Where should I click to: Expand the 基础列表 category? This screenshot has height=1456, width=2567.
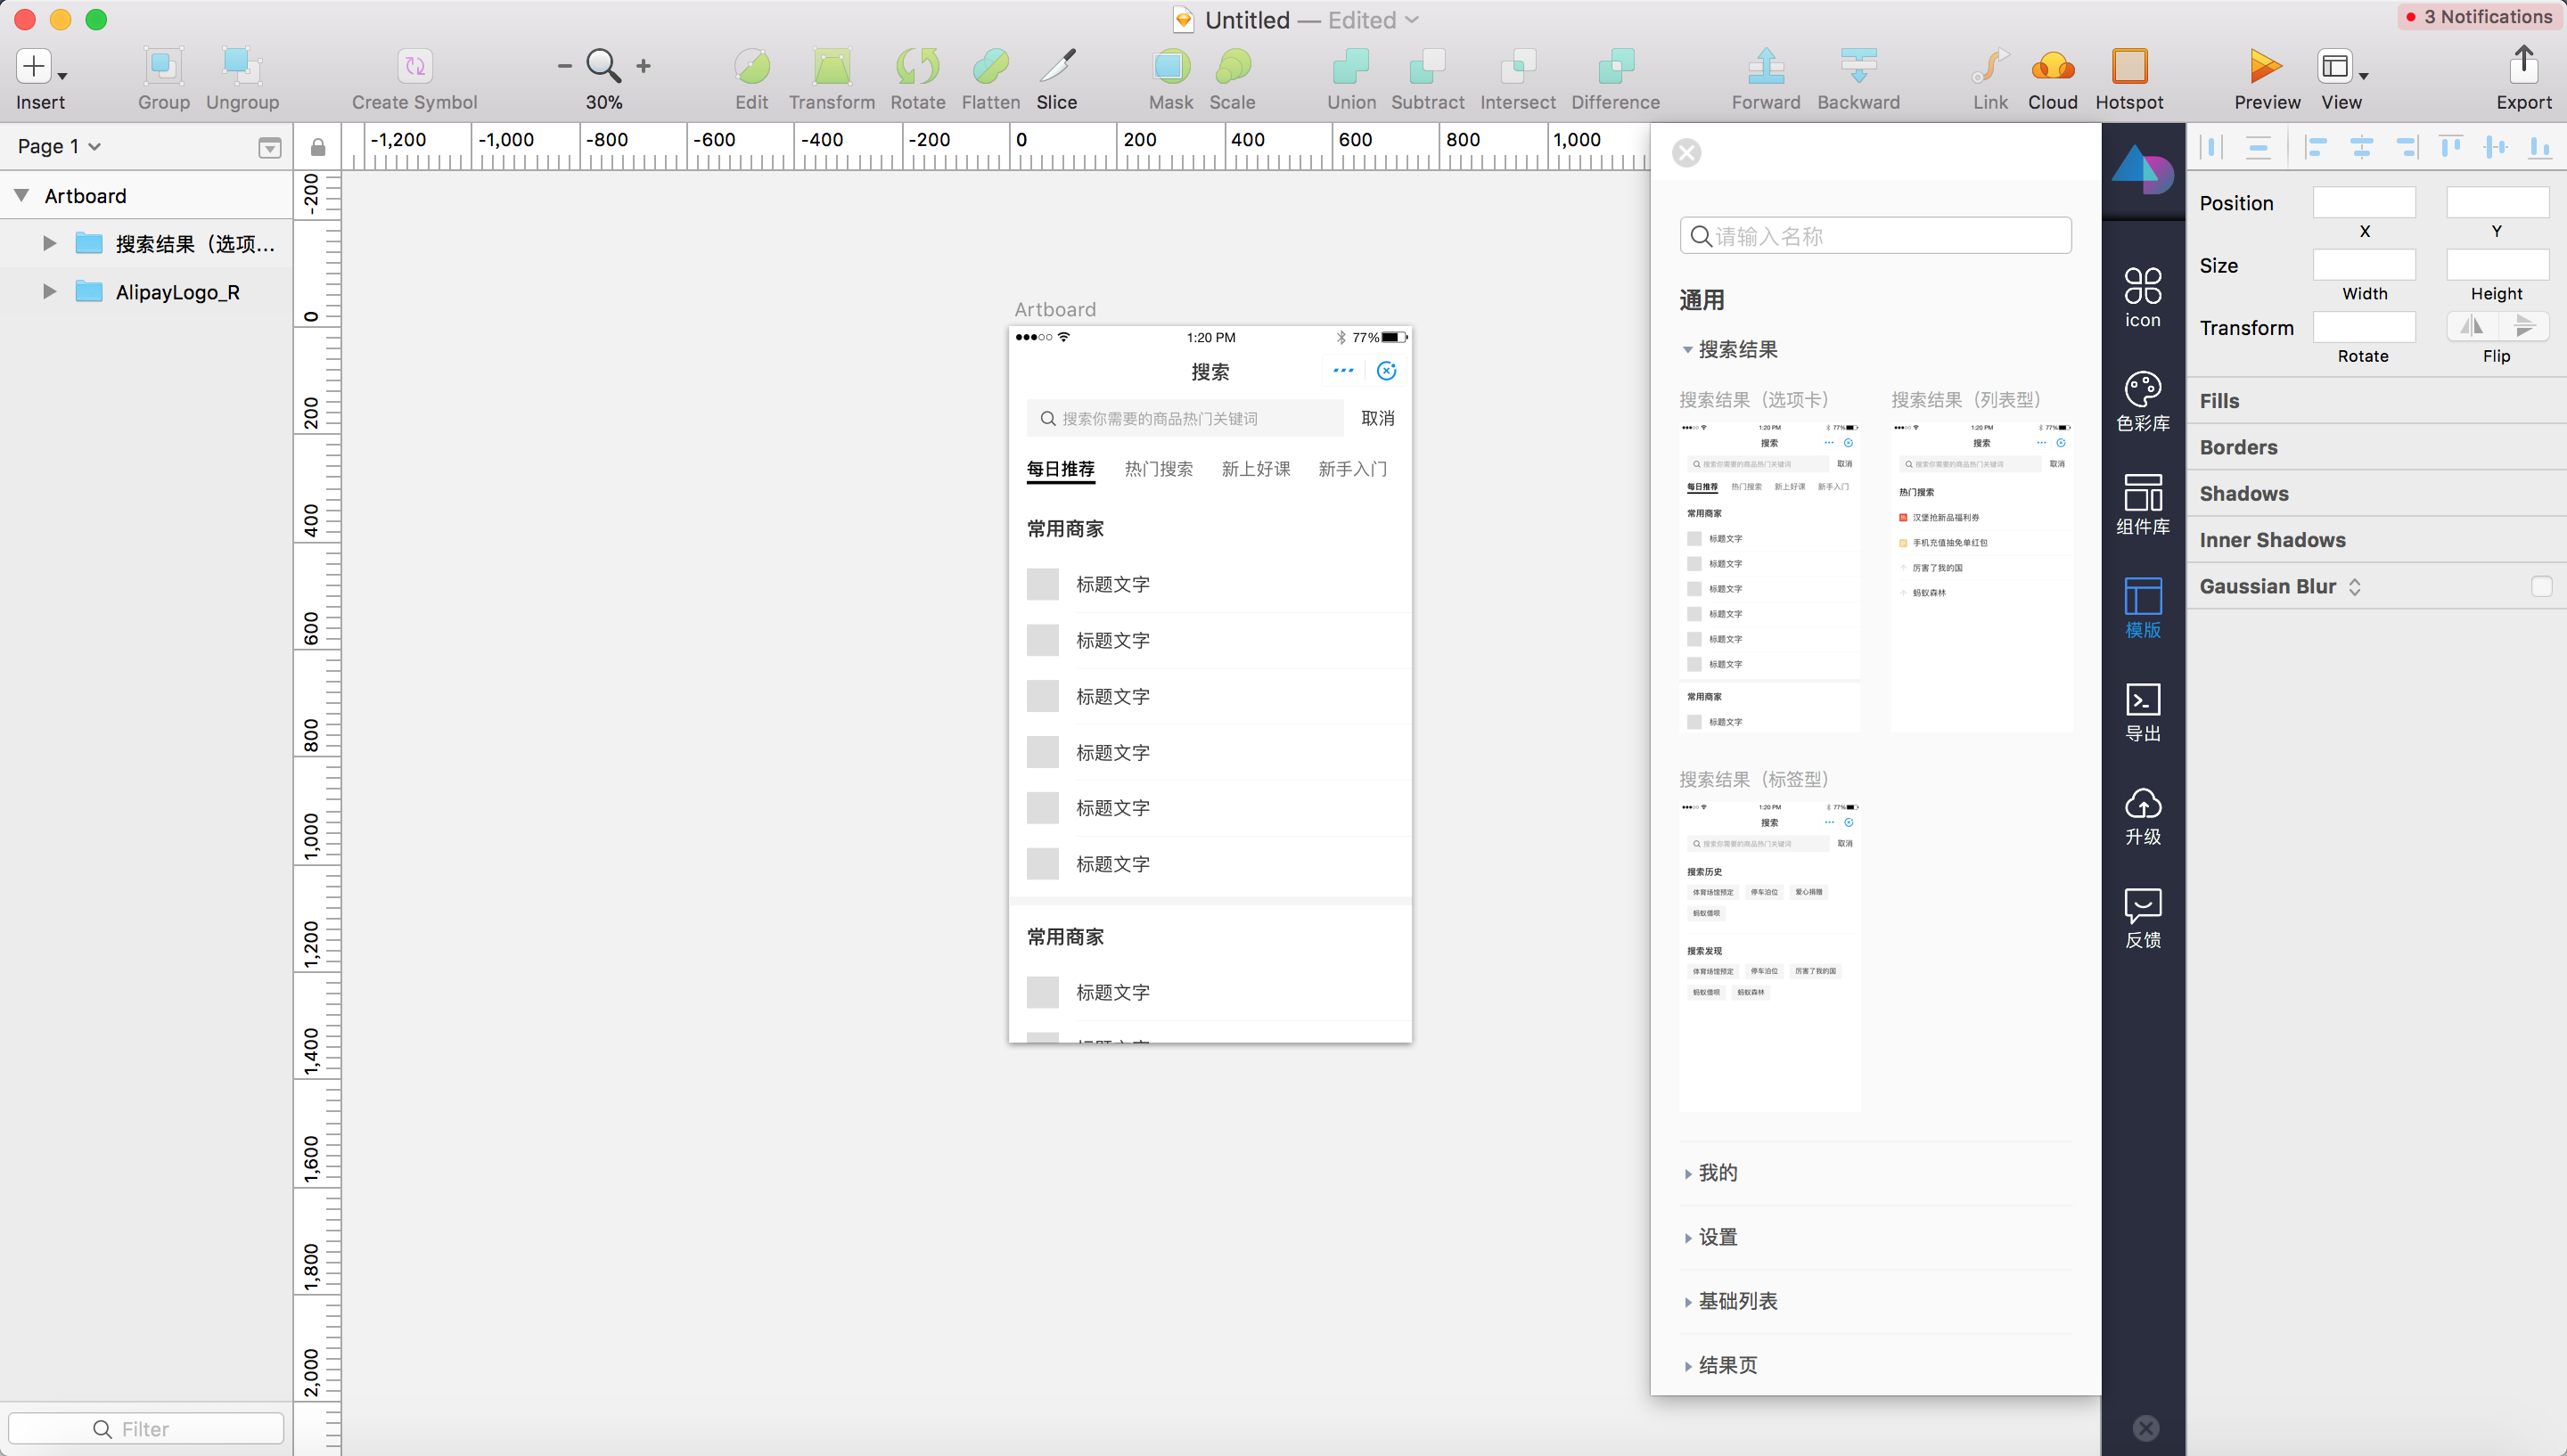1737,1301
